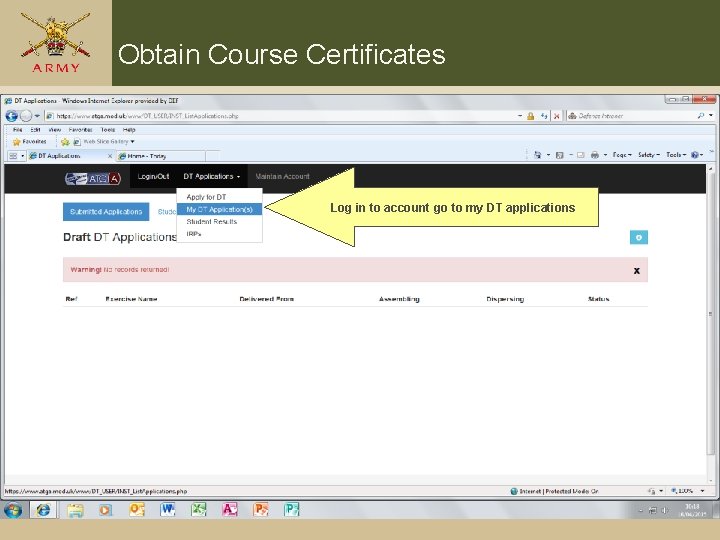Open the recent pages dropdown next to Forward
This screenshot has height=540, width=720.
[x=37, y=116]
